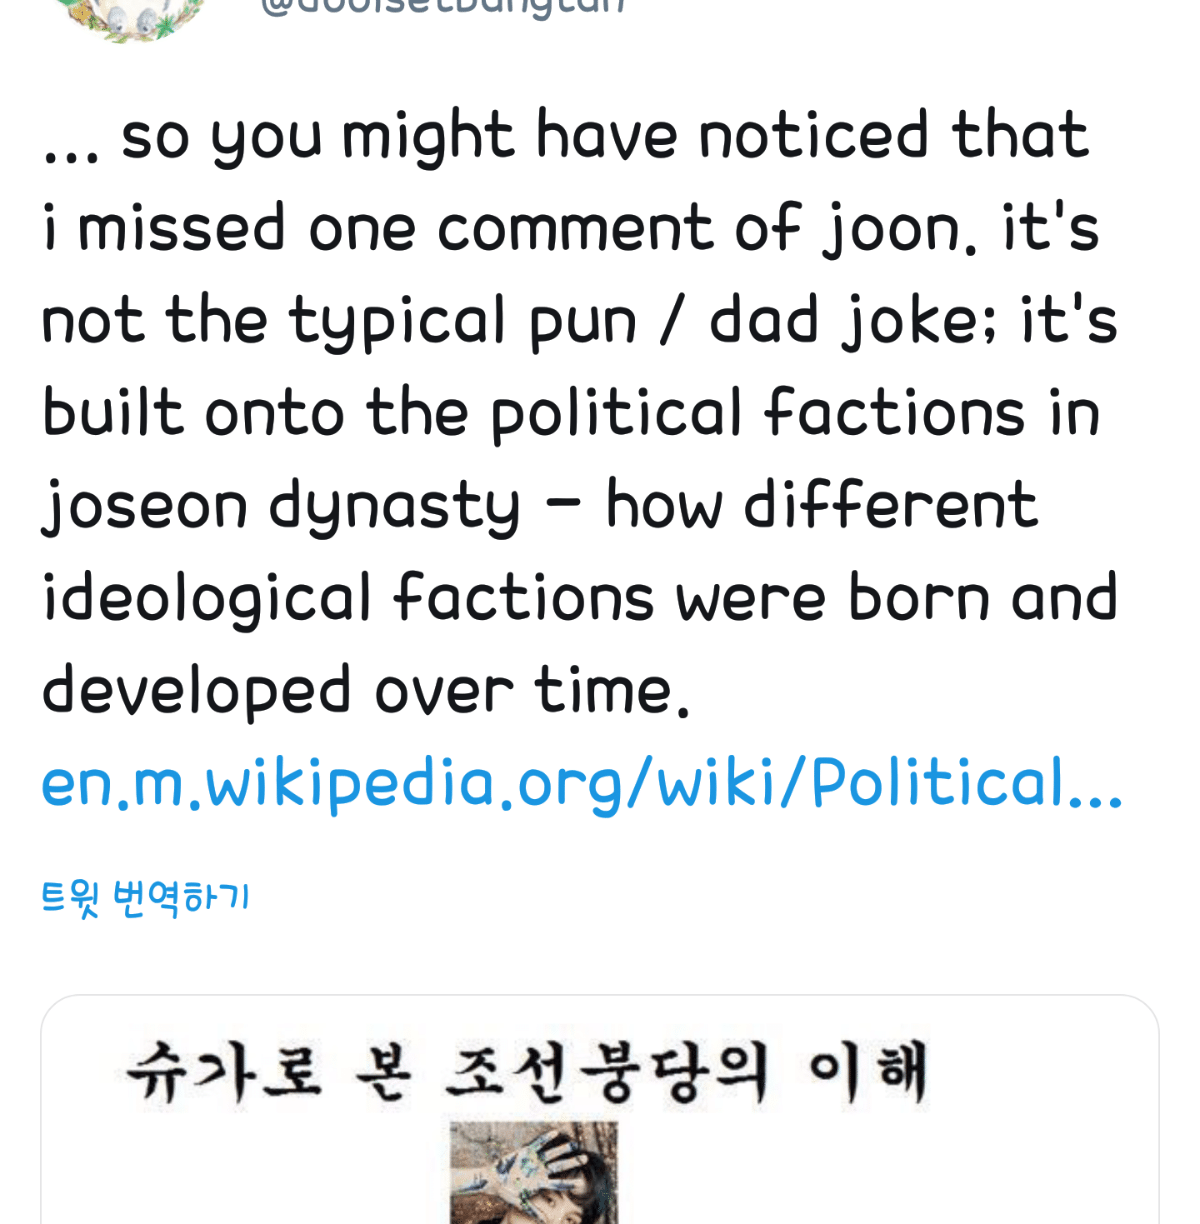
Task: Tap the word "comment" in the tweet
Action: (574, 229)
